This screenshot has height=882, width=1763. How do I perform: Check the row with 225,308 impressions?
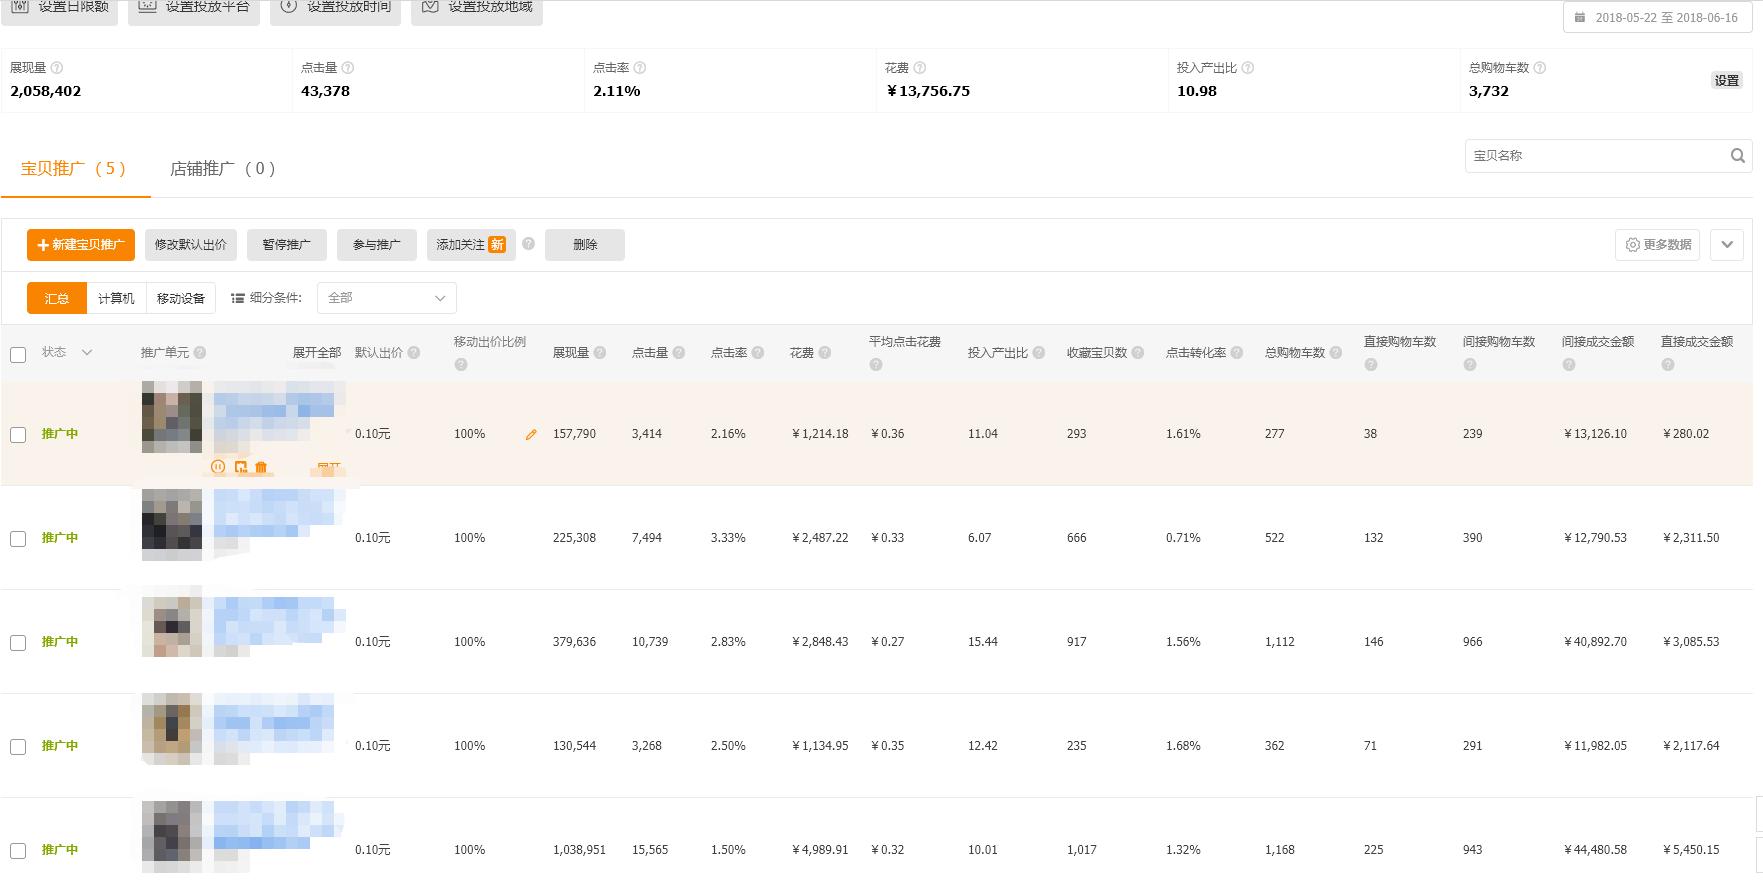click(18, 539)
